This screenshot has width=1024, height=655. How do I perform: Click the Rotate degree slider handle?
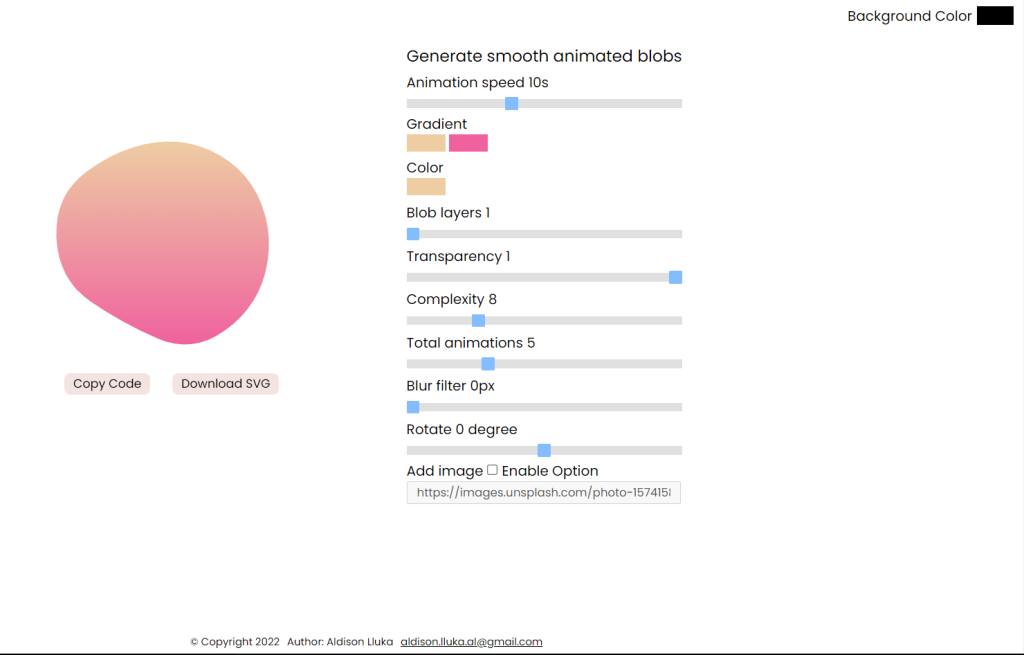pos(544,450)
